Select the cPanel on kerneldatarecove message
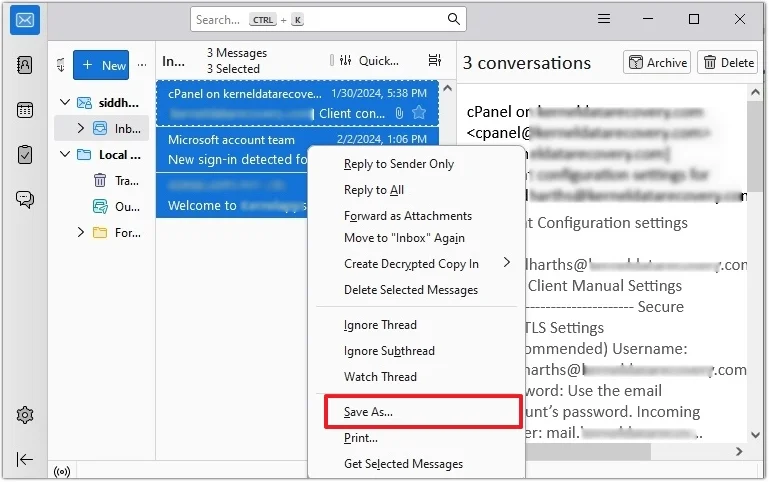The image size is (769, 482). (x=297, y=103)
